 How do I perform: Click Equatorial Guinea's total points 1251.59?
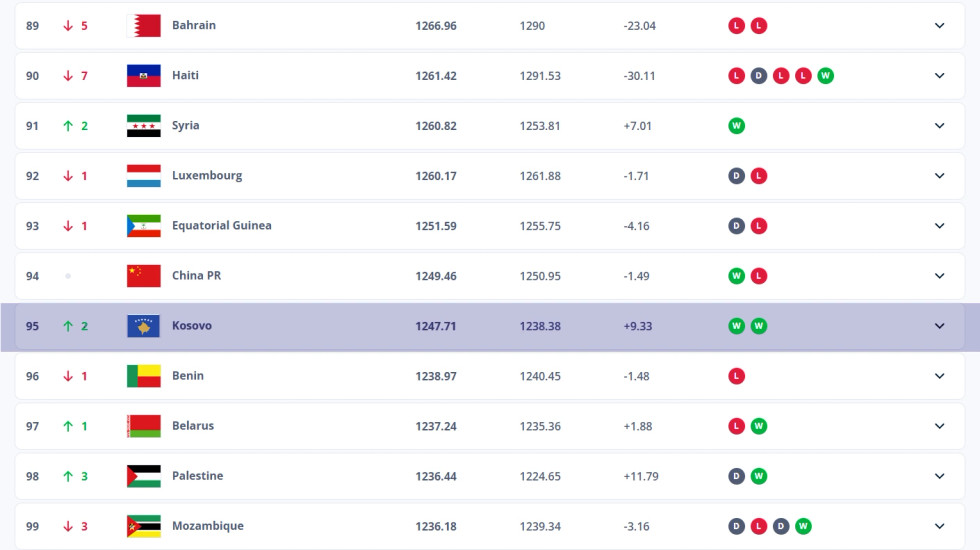[436, 226]
